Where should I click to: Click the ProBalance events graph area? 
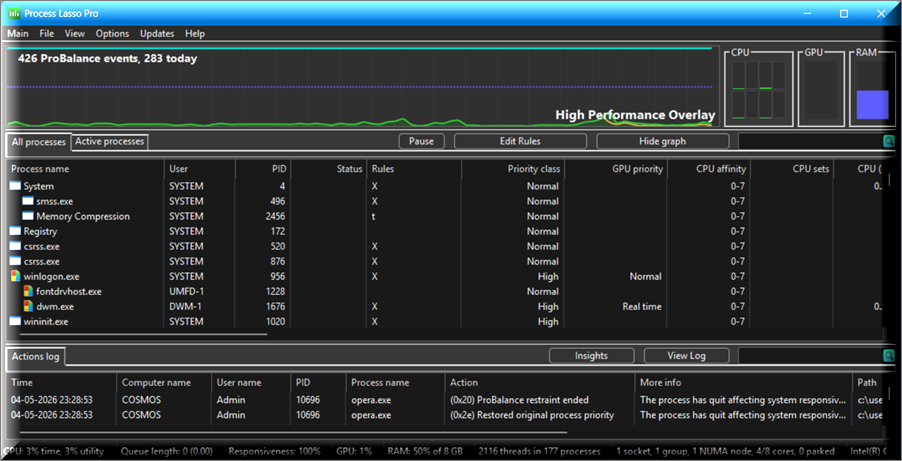pos(361,86)
